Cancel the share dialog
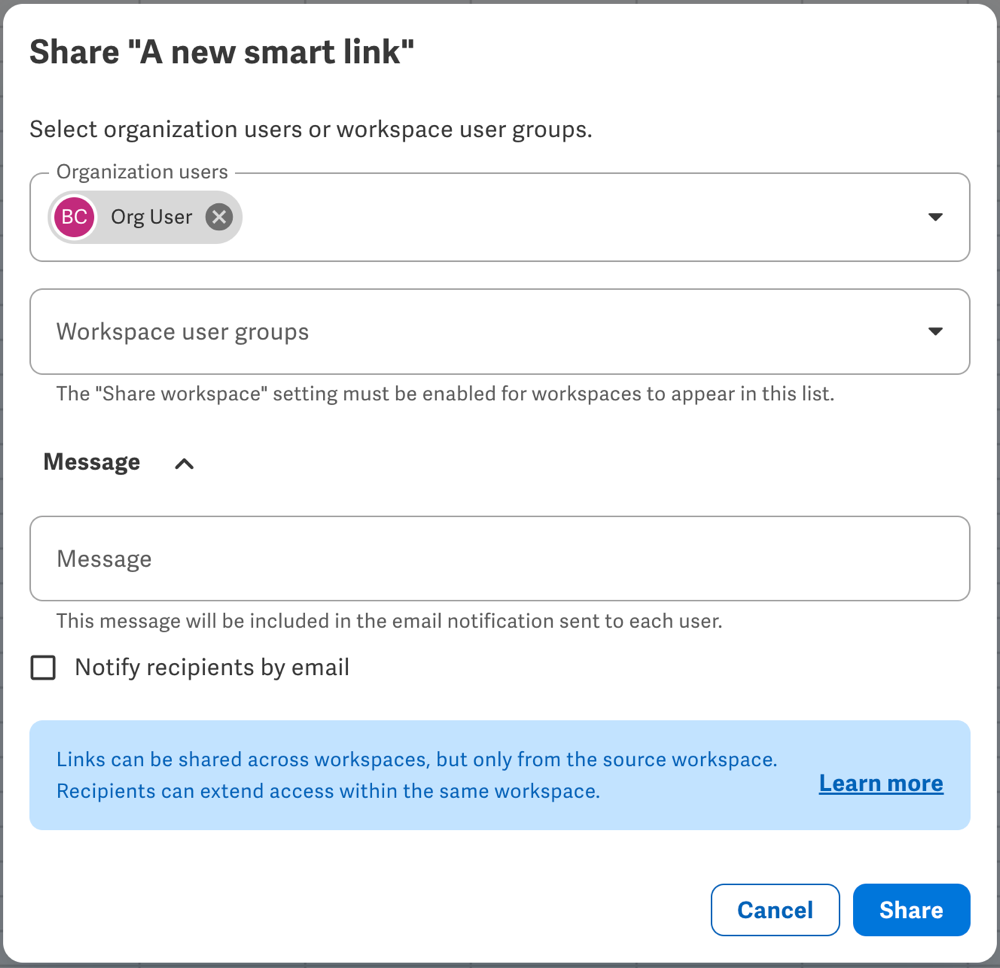The height and width of the screenshot is (968, 1000). click(x=775, y=910)
